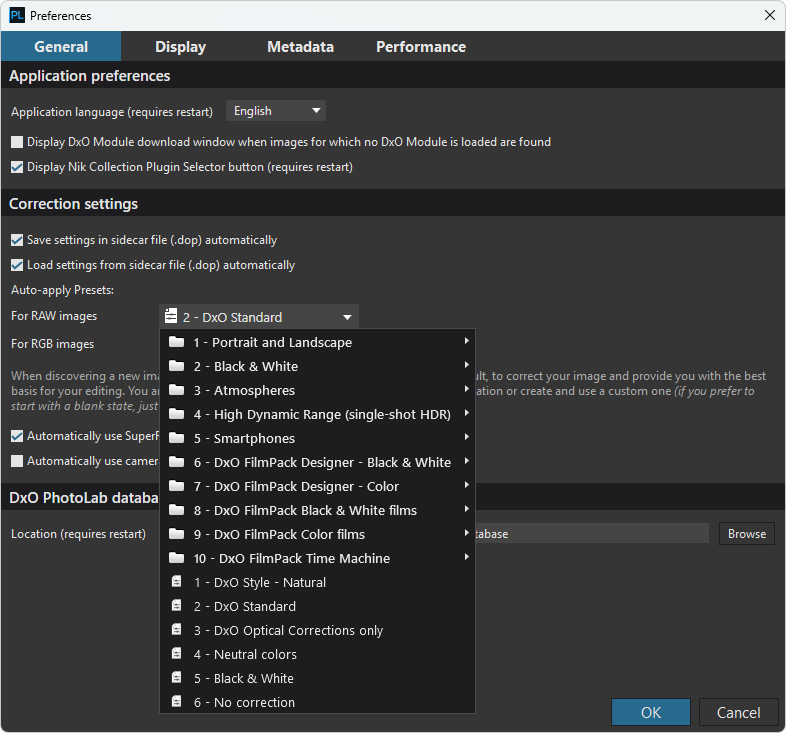This screenshot has height=733, width=786.
Task: Choose 3 - DxO Optical Corrections only preset
Action: click(317, 630)
